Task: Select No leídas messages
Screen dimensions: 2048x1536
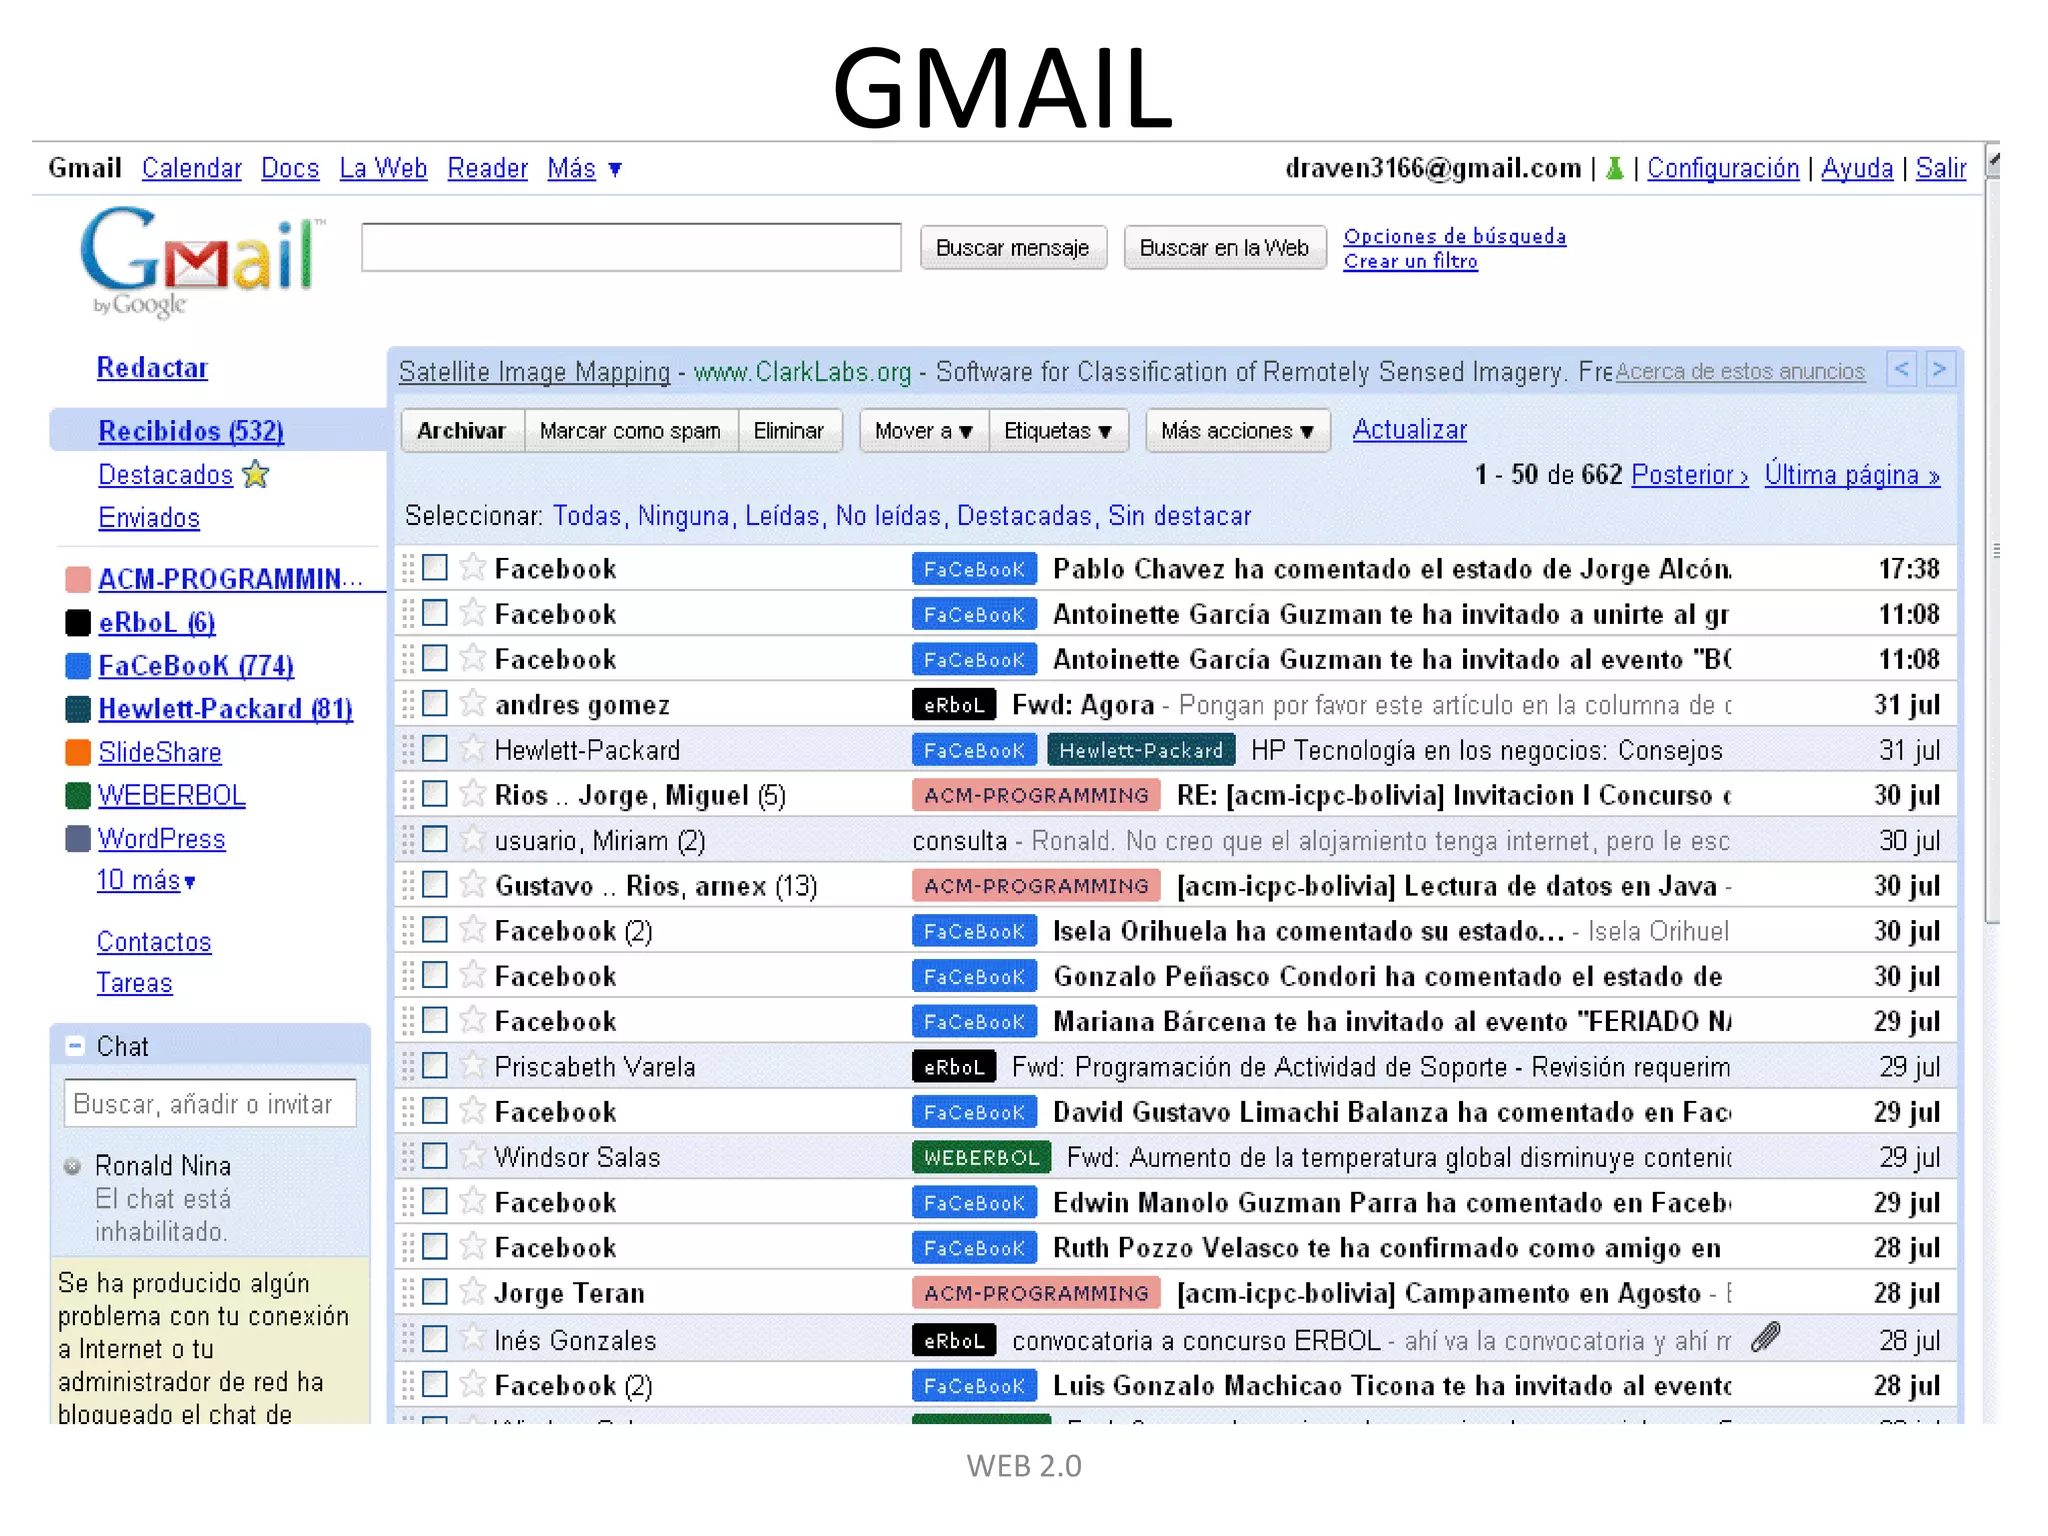Action: point(889,516)
